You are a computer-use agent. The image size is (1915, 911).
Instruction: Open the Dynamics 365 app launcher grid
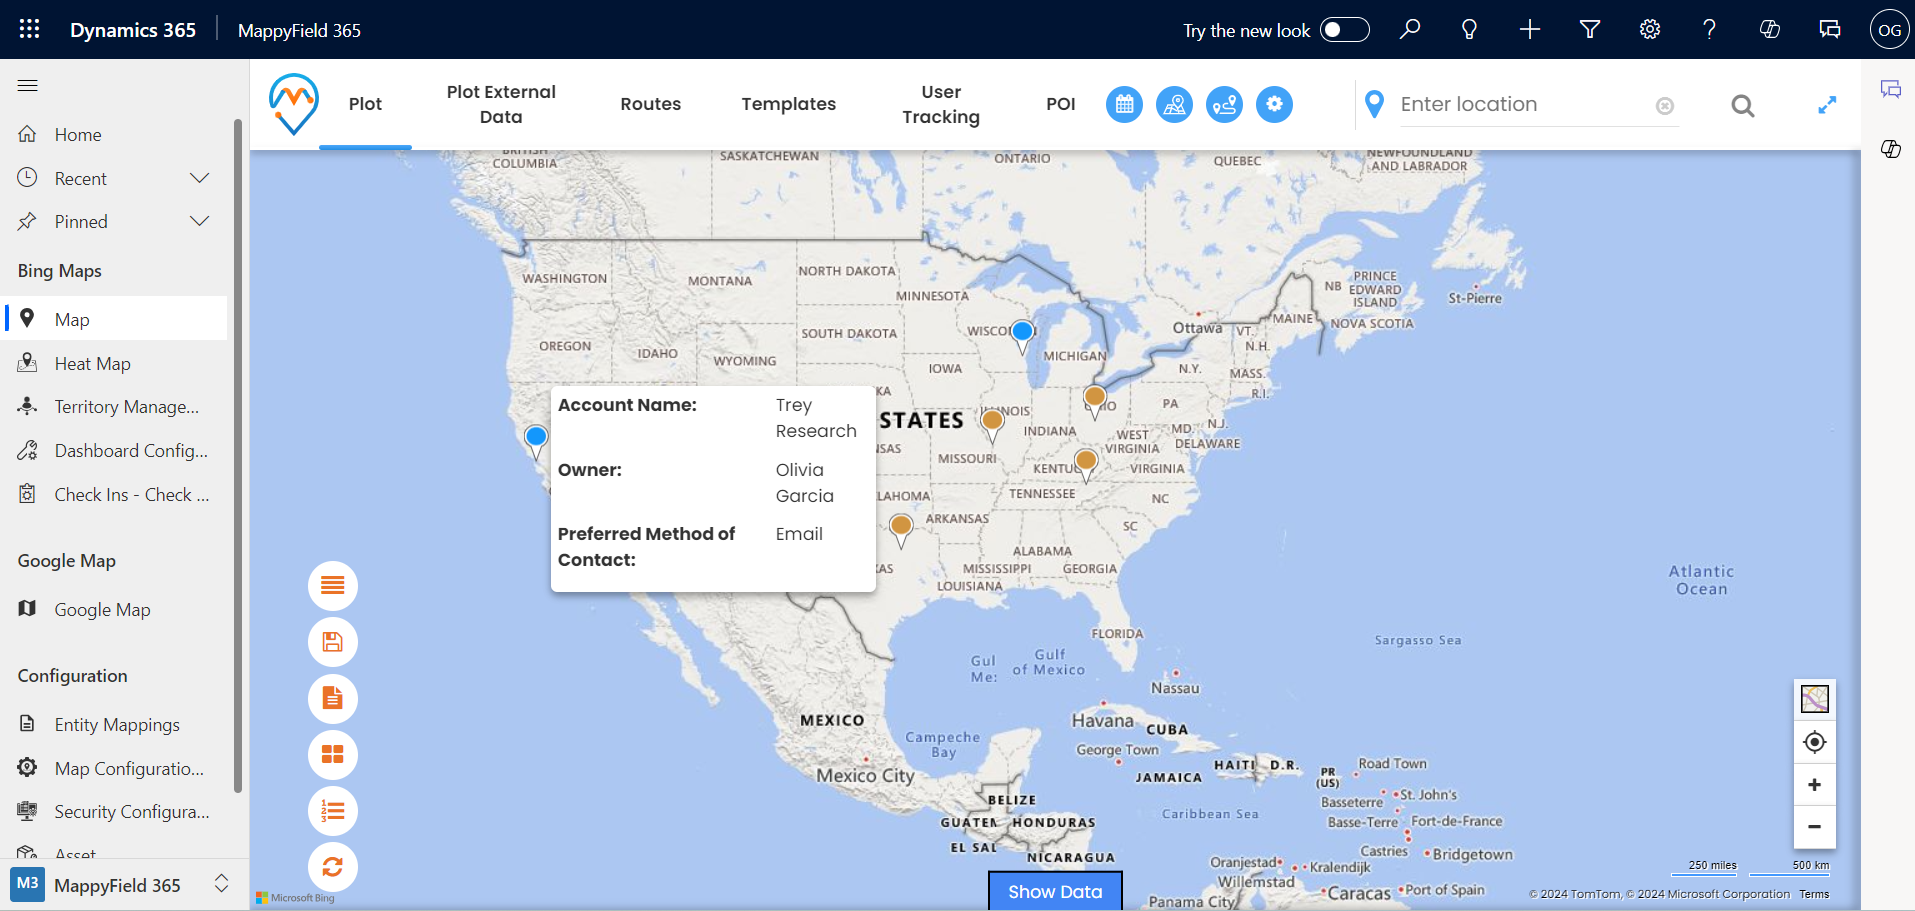29,29
